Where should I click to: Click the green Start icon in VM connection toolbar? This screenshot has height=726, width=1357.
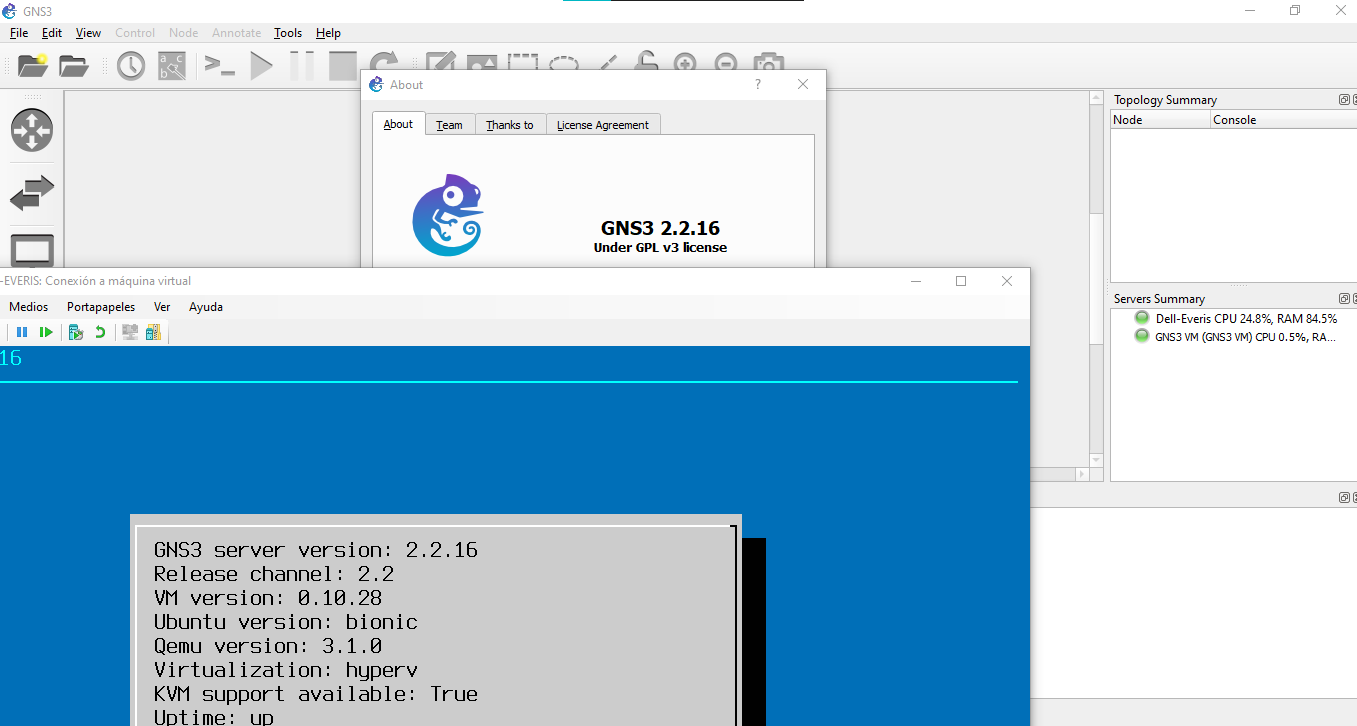pyautogui.click(x=46, y=332)
